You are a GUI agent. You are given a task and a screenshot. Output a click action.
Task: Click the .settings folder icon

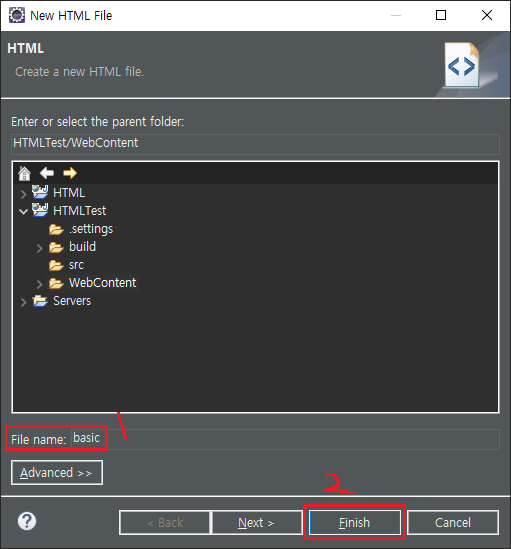(x=56, y=230)
